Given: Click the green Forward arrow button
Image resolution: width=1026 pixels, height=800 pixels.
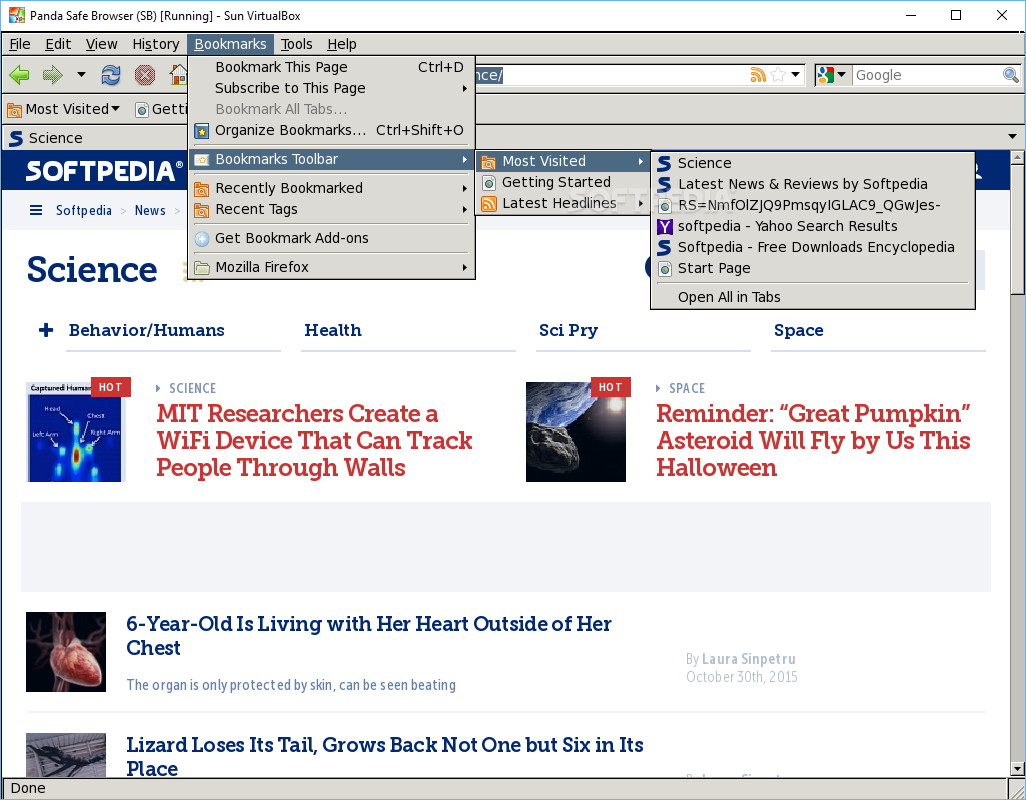Looking at the screenshot, I should [x=52, y=75].
